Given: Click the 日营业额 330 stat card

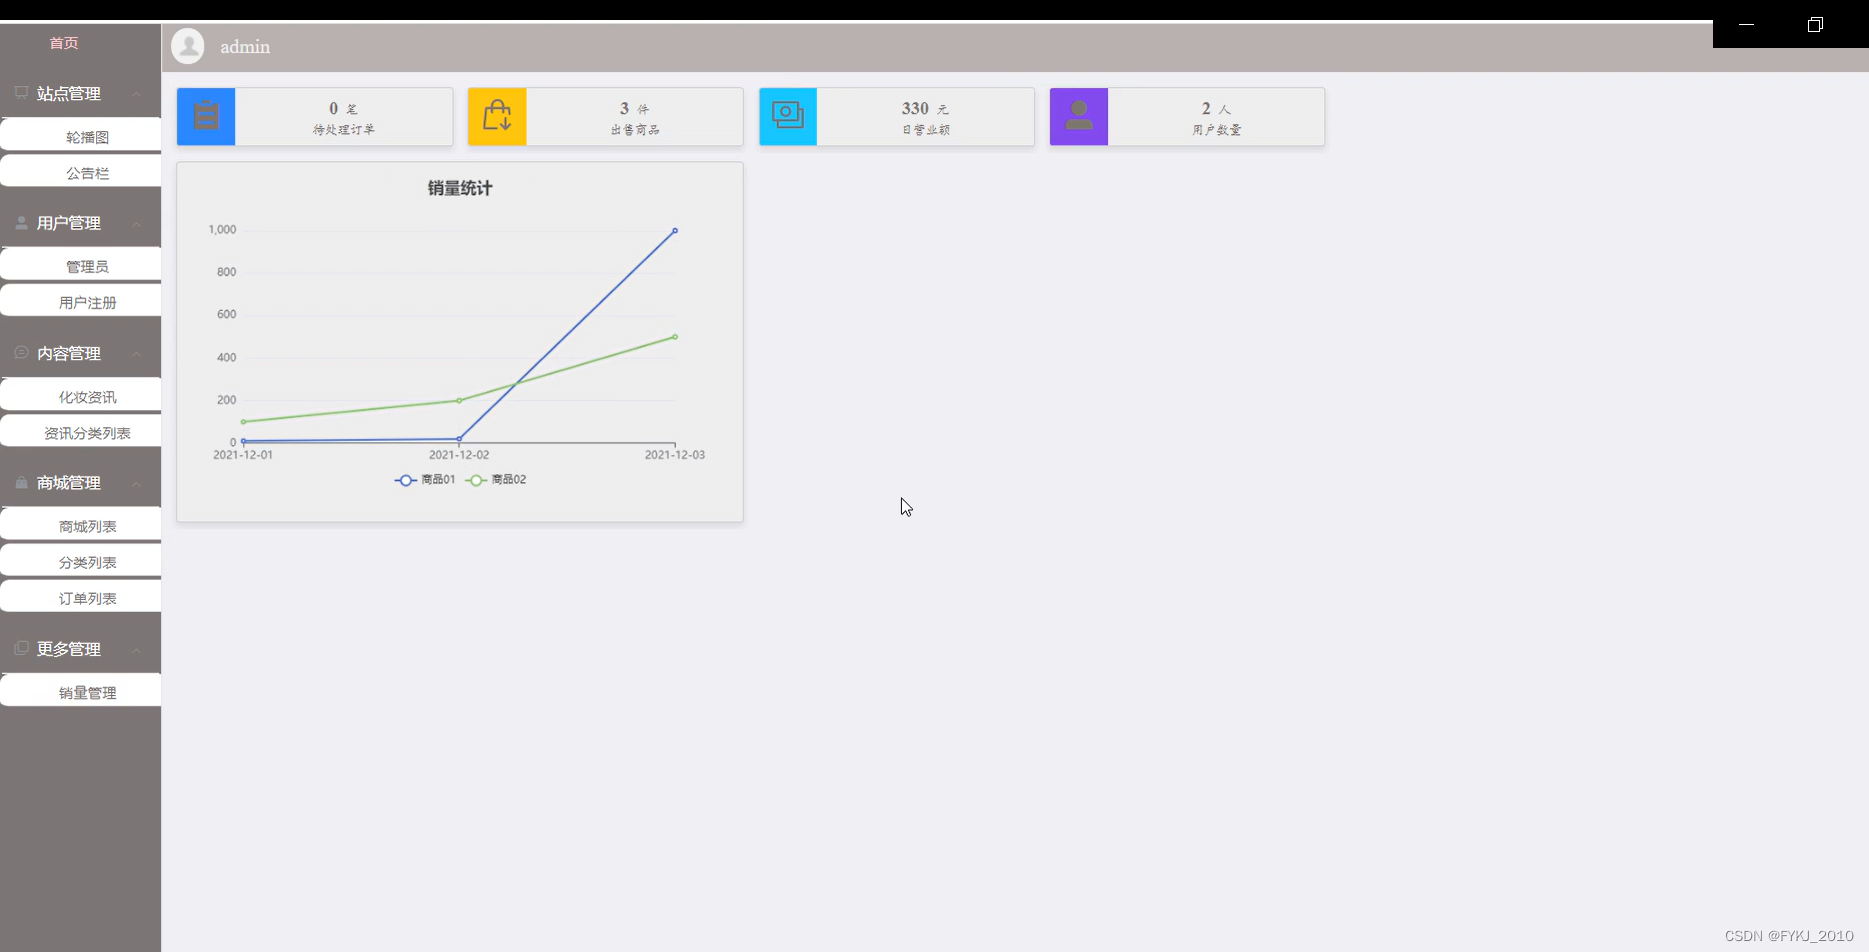Looking at the screenshot, I should coord(897,117).
